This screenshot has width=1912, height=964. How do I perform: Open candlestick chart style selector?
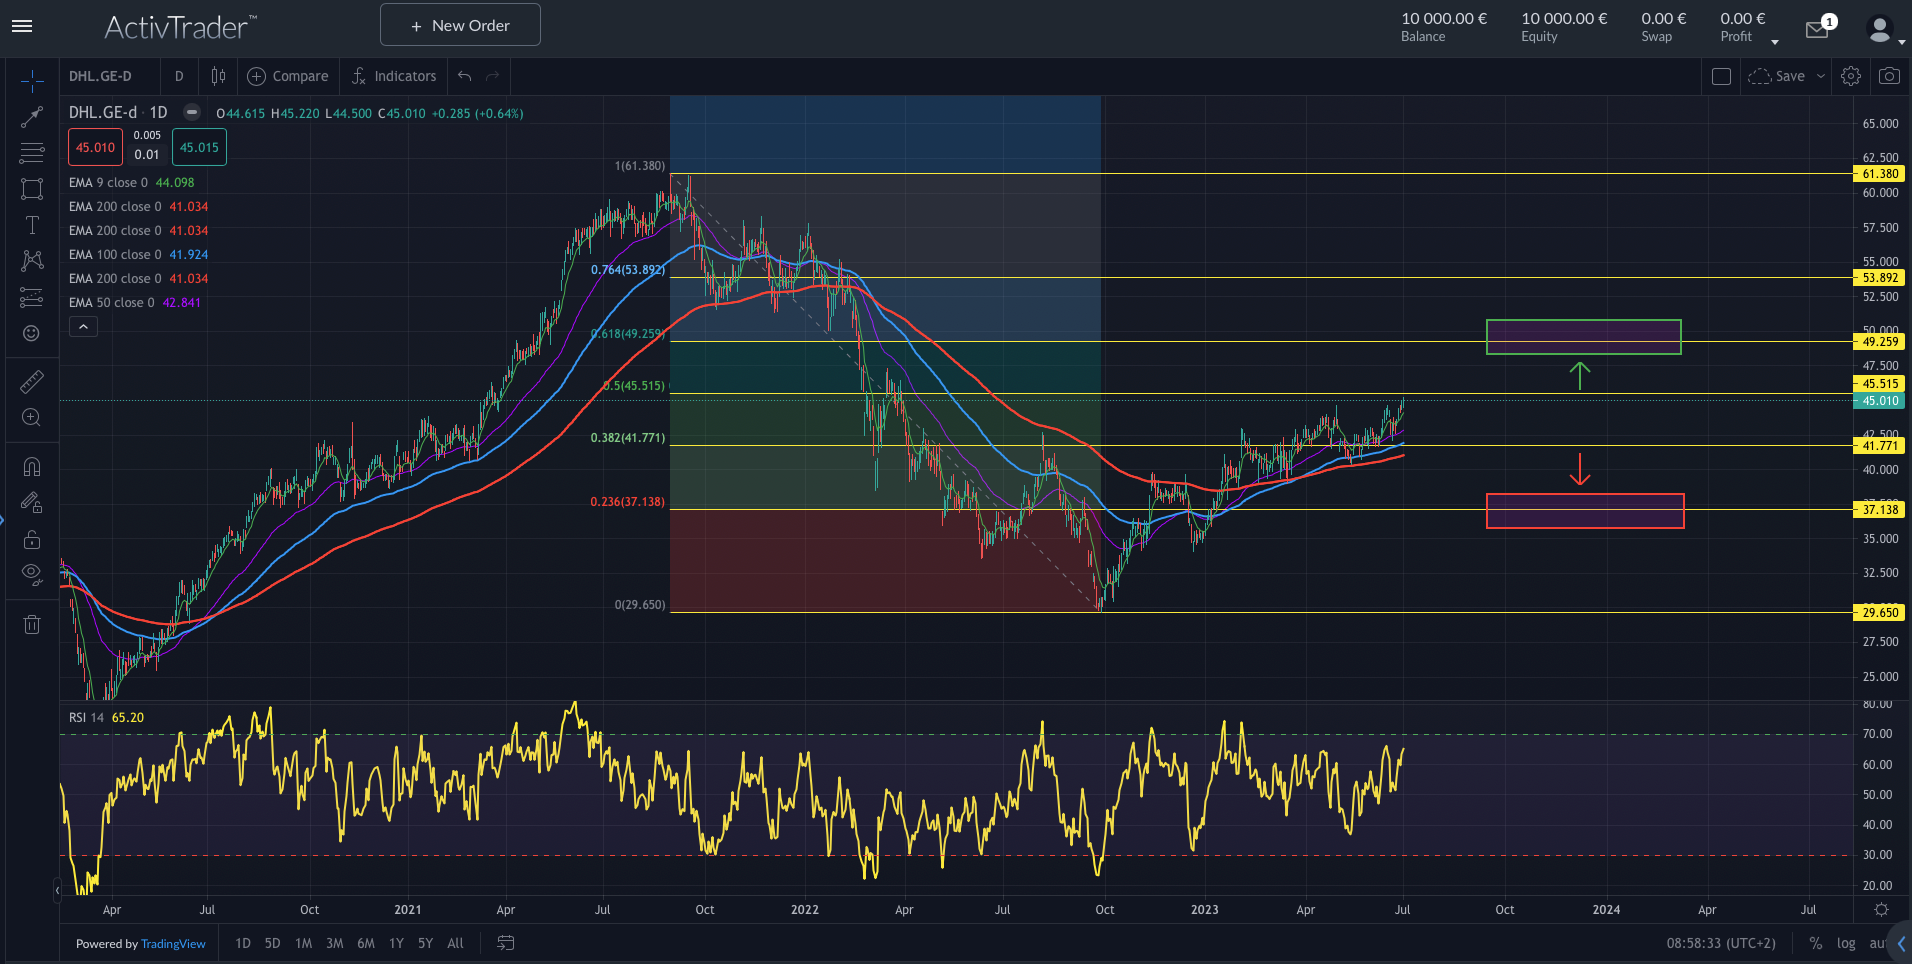coord(218,76)
